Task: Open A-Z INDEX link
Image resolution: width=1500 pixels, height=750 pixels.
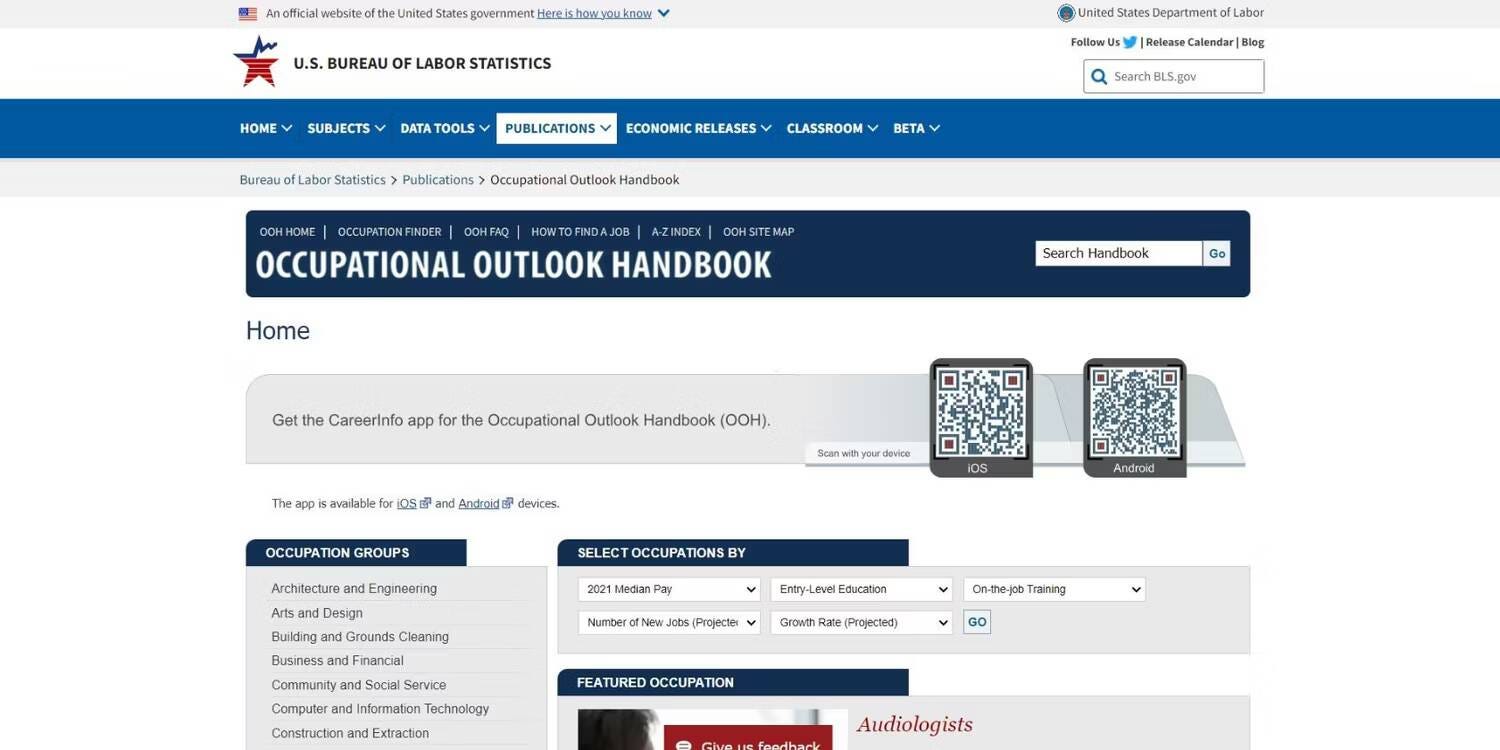Action: [x=676, y=232]
